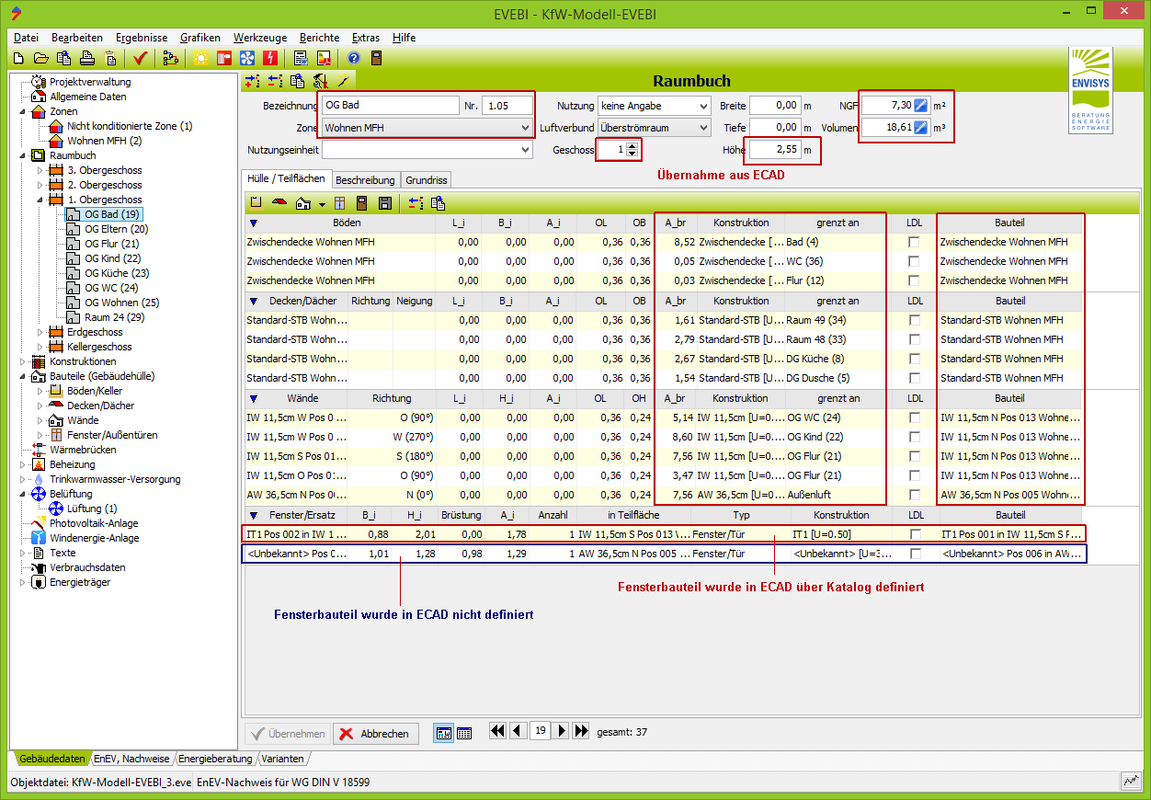Click the Höhe input field

(x=776, y=150)
